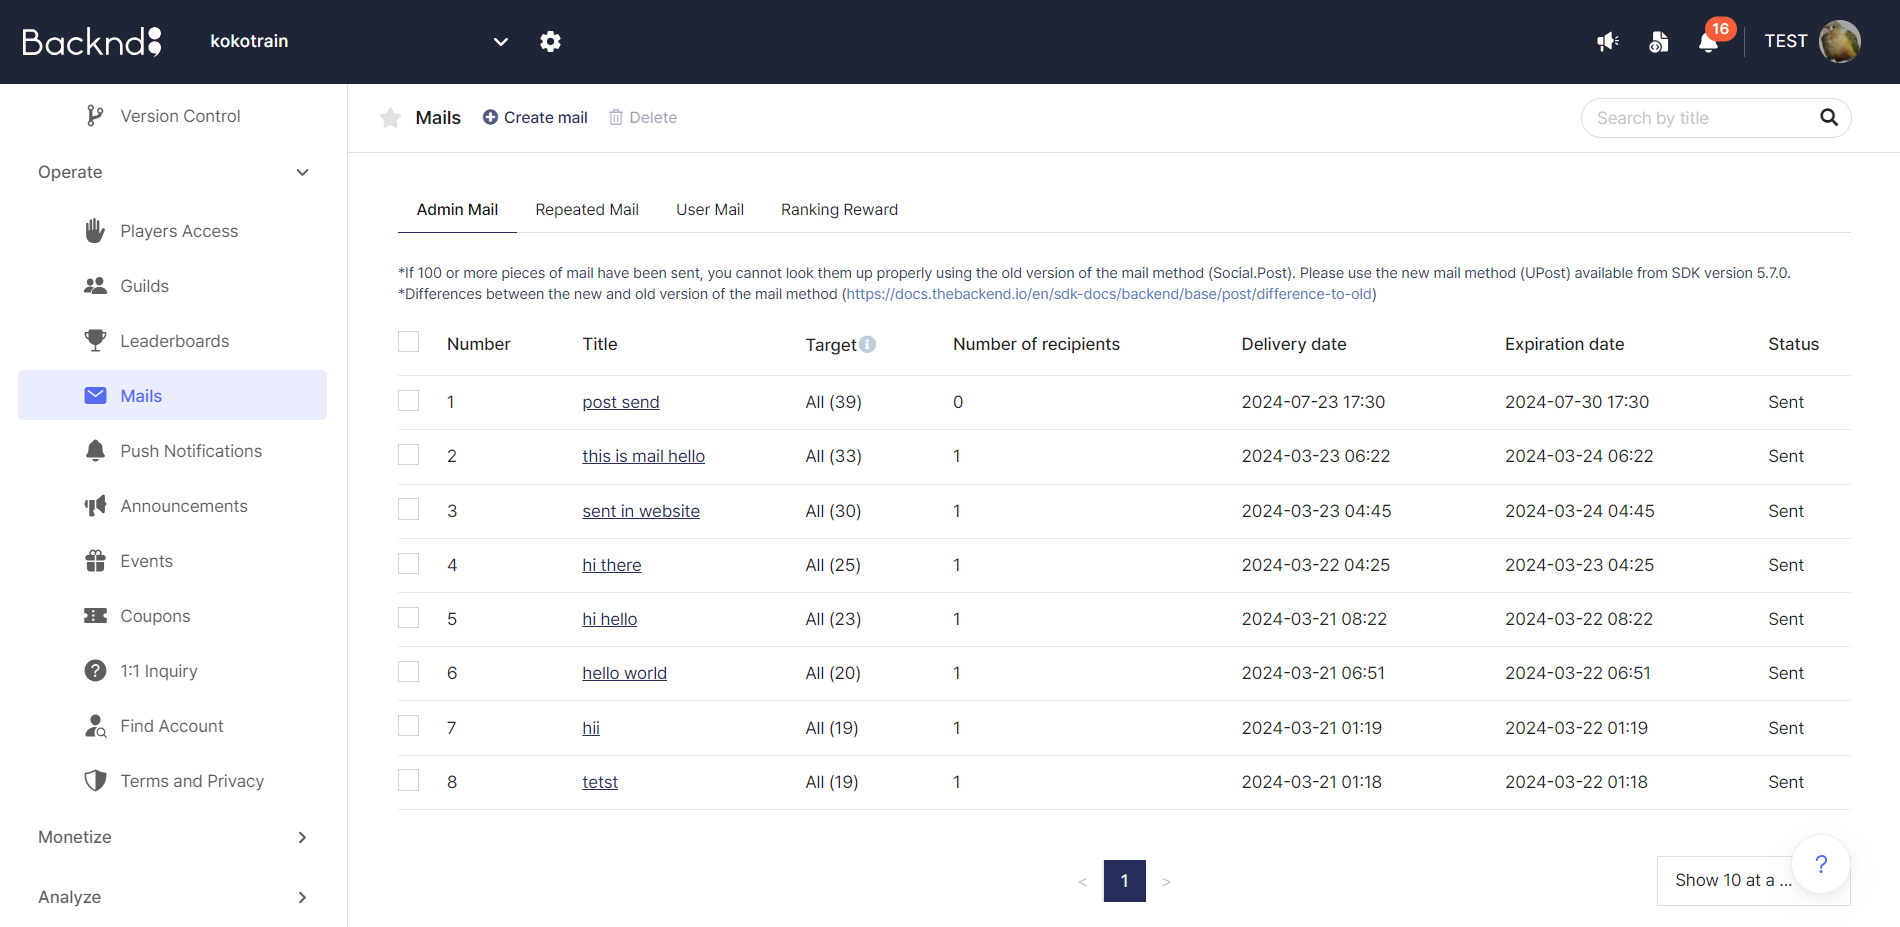The width and height of the screenshot is (1900, 927).
Task: Open the 'hello world' mail link
Action: tap(624, 673)
